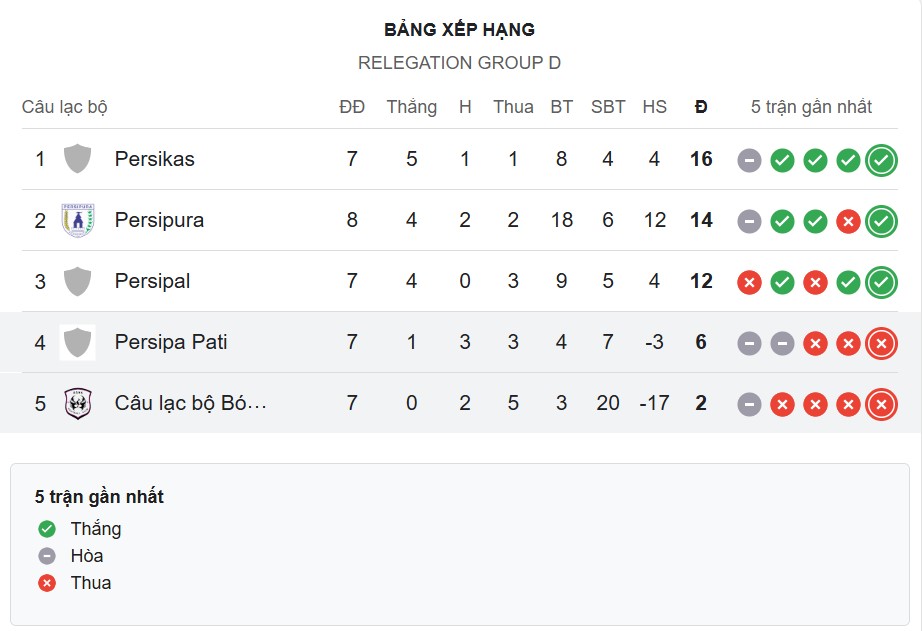This screenshot has height=631, width=922.
Task: Click the green check icon in the legend
Action: [x=47, y=529]
